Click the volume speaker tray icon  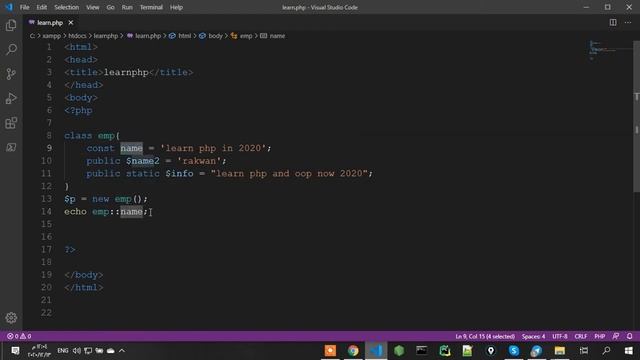click(x=76, y=351)
